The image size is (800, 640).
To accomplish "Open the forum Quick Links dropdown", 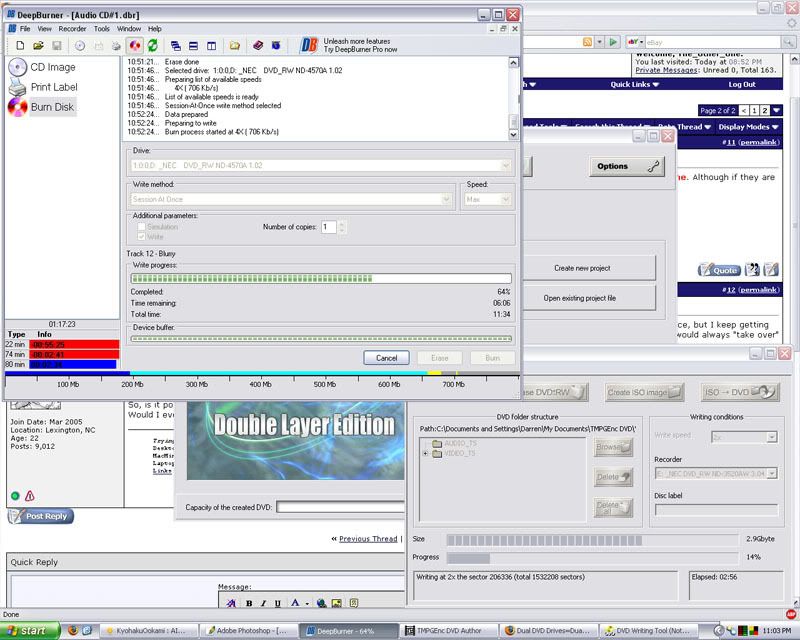I will (x=634, y=85).
